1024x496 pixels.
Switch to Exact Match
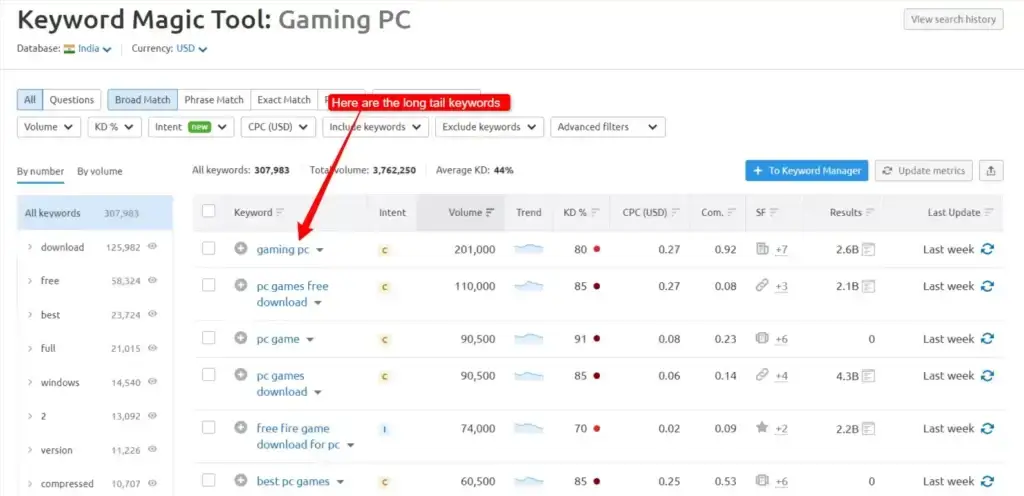click(283, 100)
